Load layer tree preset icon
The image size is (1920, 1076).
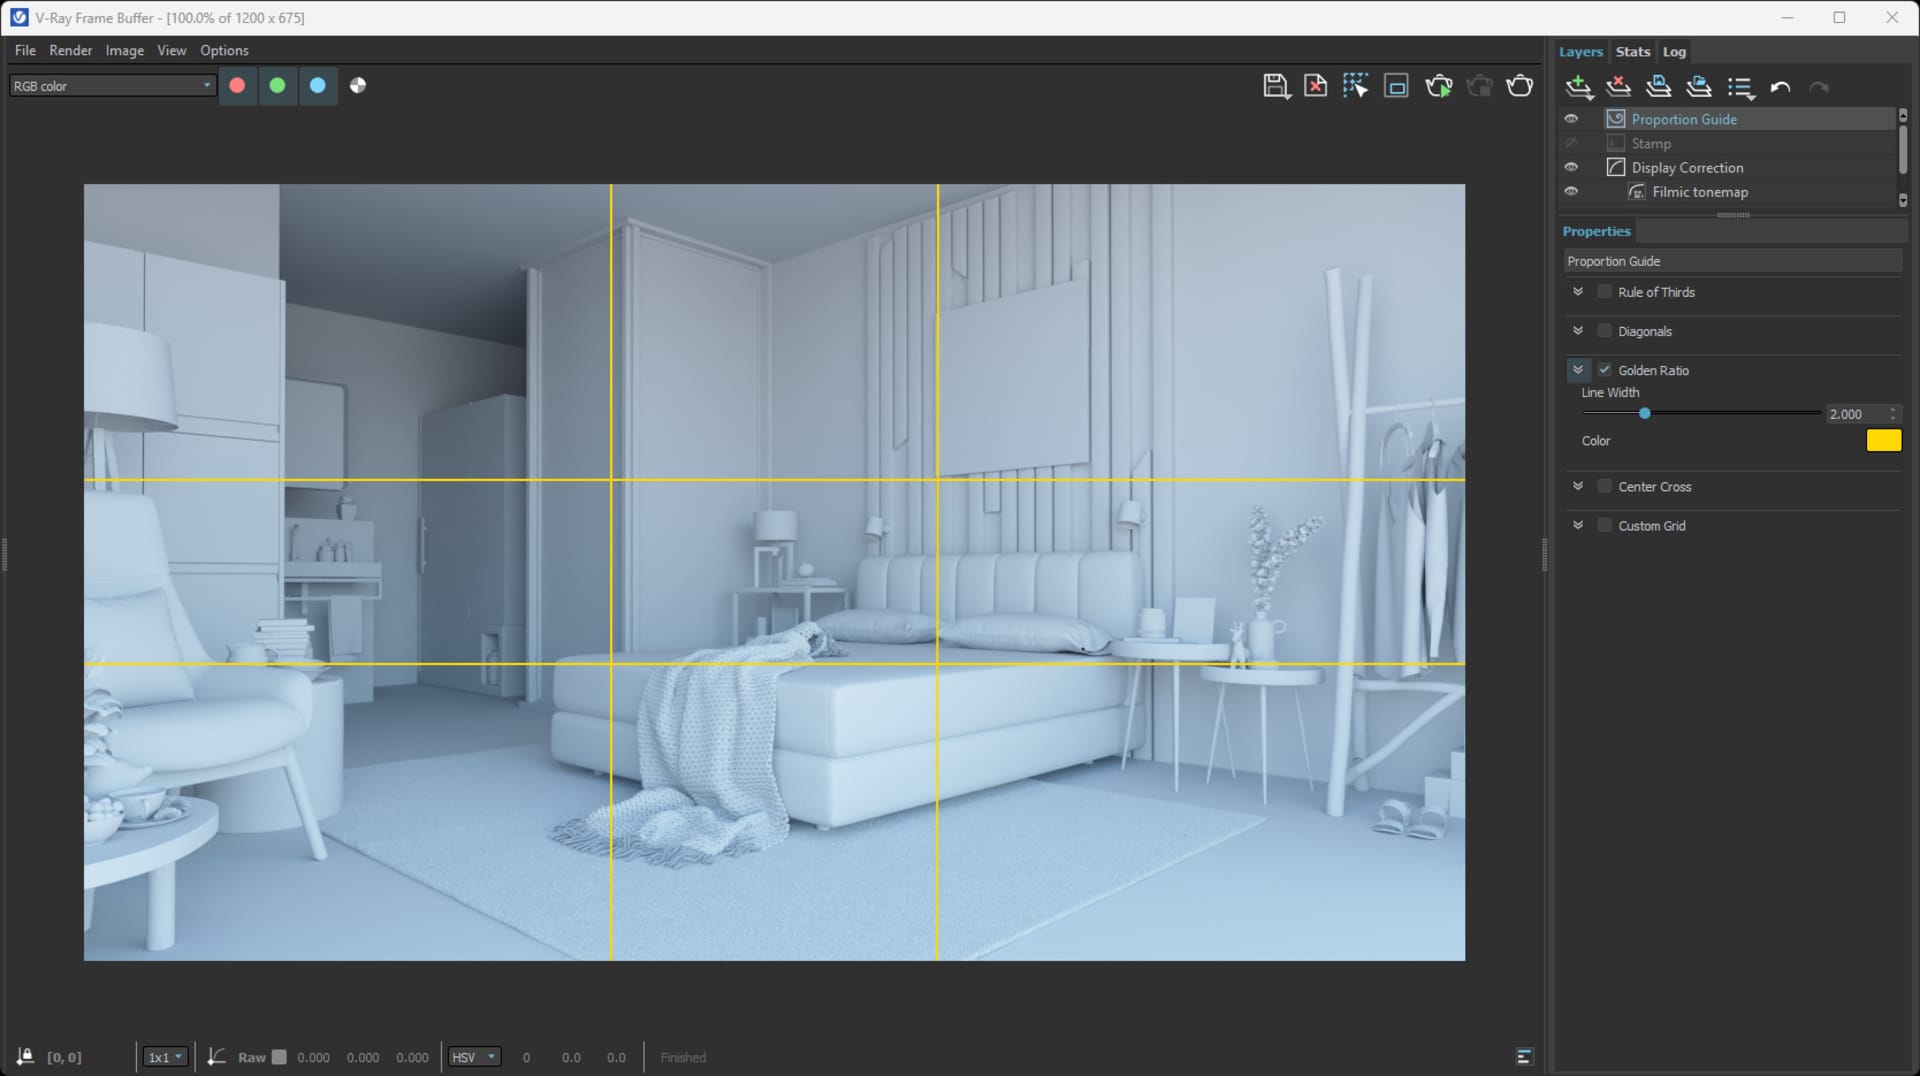click(1698, 87)
